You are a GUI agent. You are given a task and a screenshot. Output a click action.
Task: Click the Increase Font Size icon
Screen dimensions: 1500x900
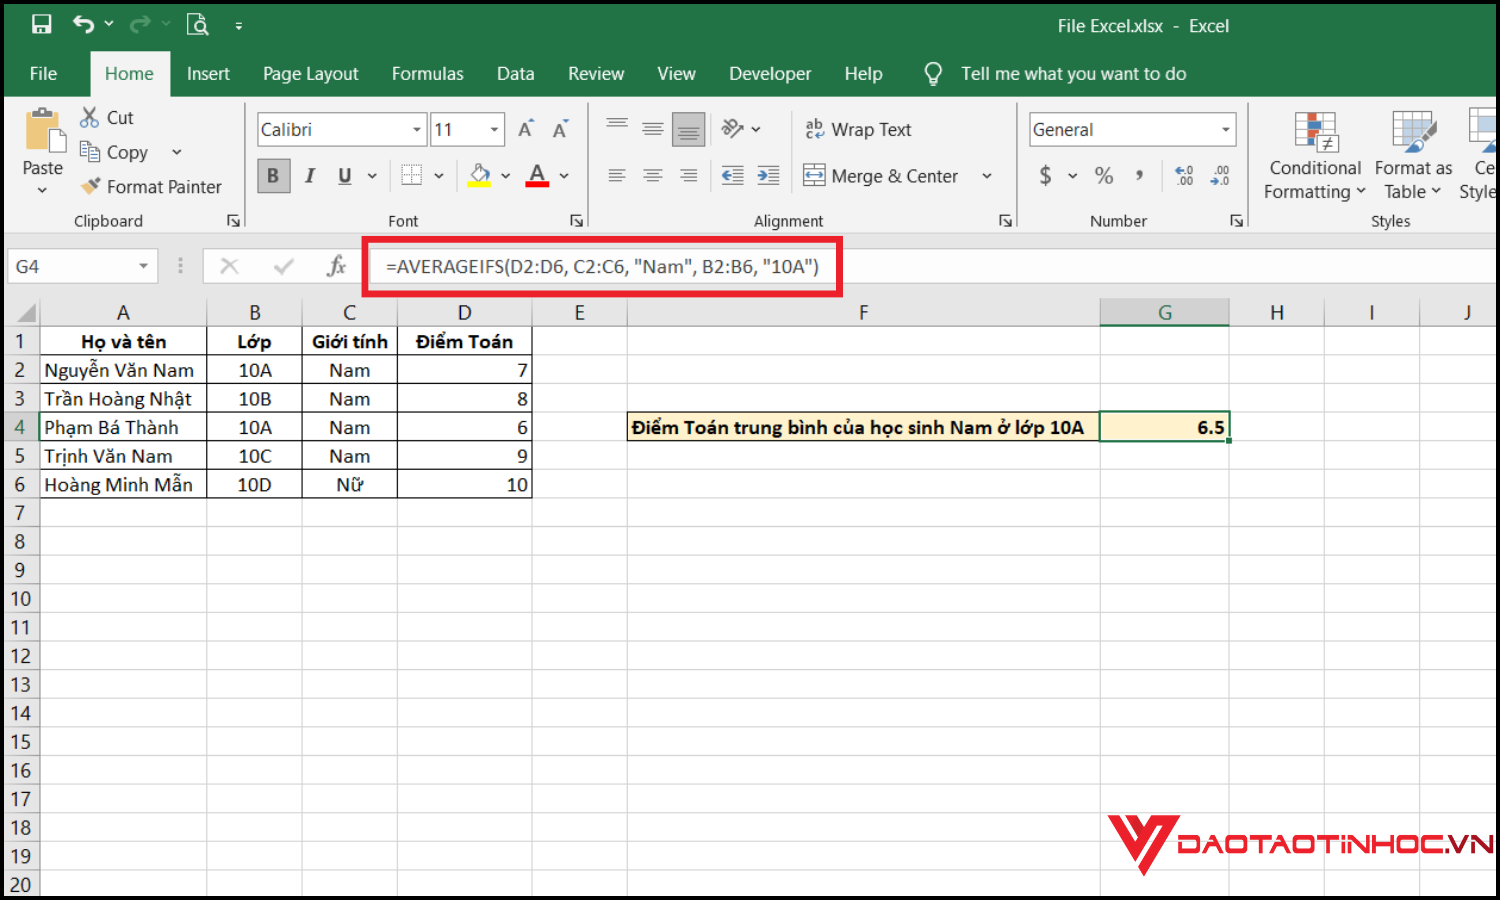525,130
